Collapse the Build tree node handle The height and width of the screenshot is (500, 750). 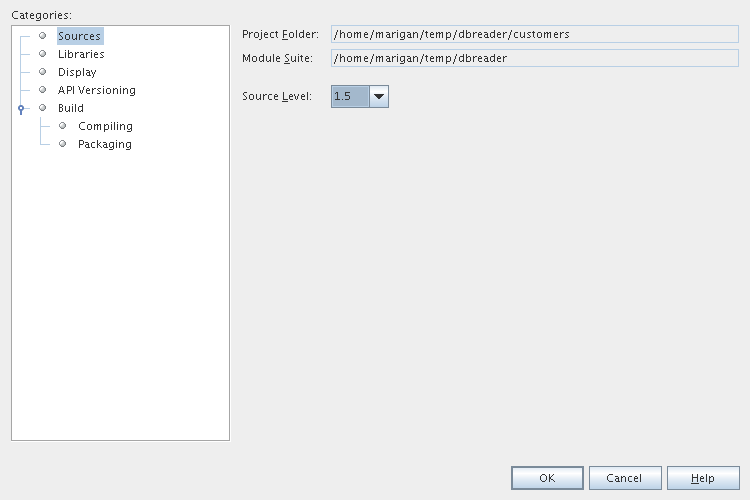(21, 108)
